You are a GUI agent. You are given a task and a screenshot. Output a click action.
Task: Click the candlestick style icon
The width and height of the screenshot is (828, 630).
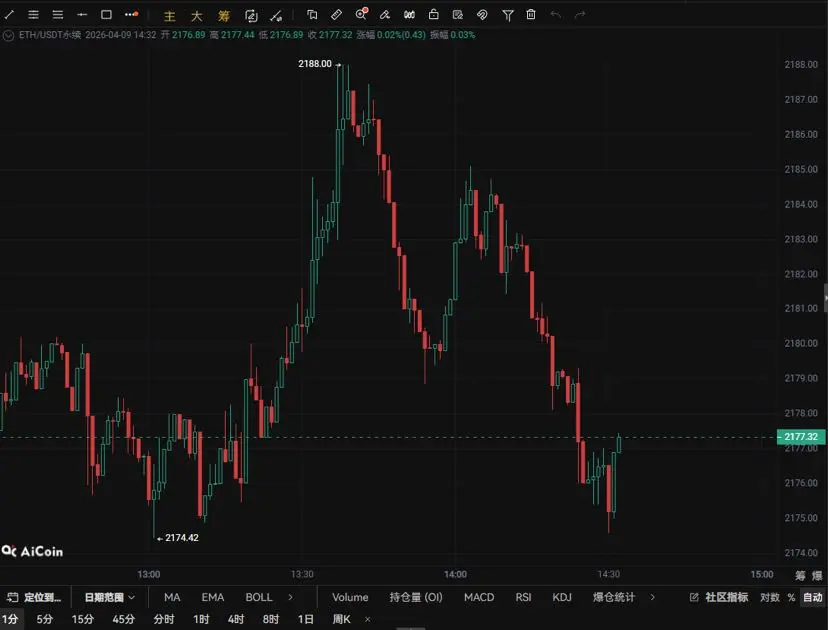[x=409, y=15]
